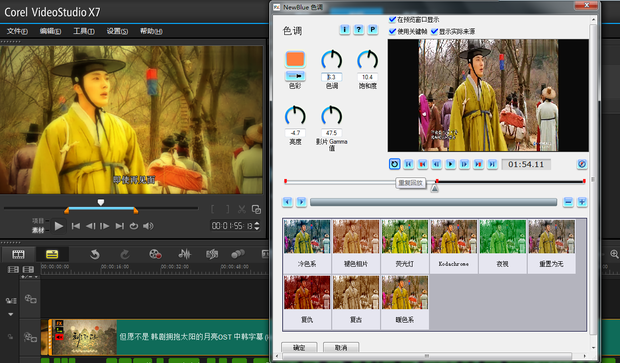Screen dimensions: 620x363
Task: Click the NewBlue info 'i' button
Action: point(344,29)
